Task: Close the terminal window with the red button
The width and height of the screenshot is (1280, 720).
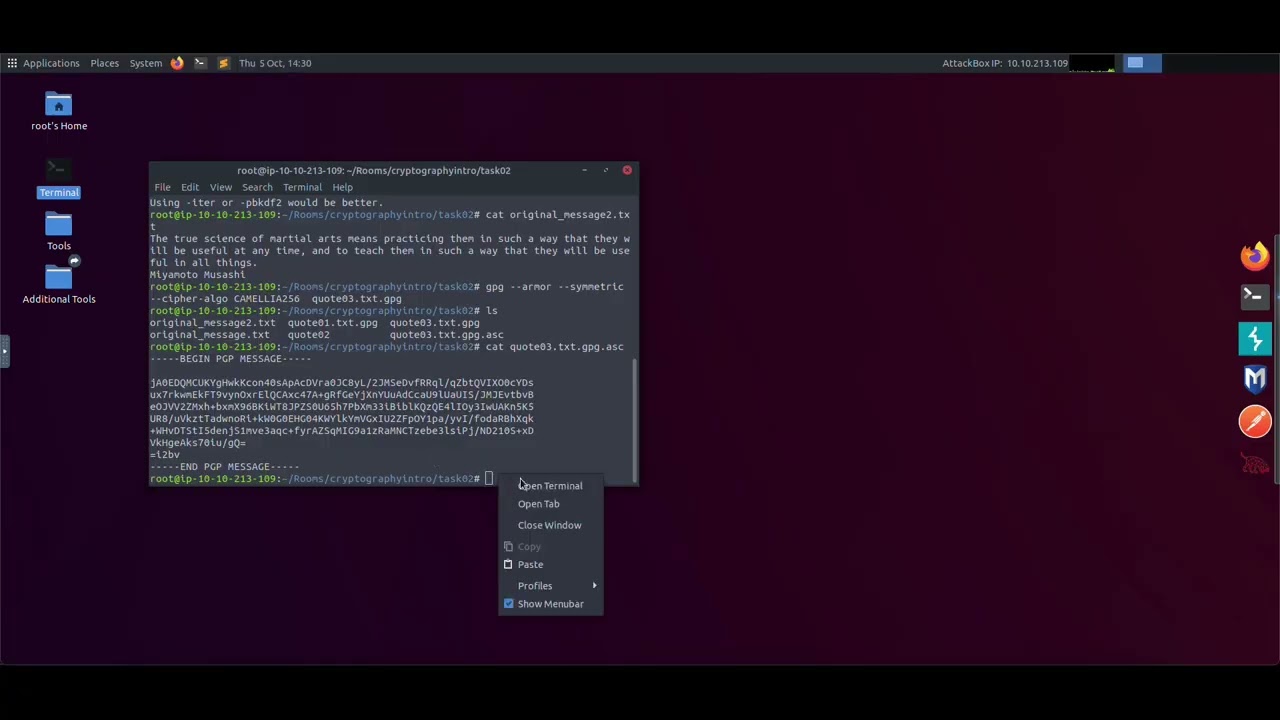Action: click(x=627, y=170)
